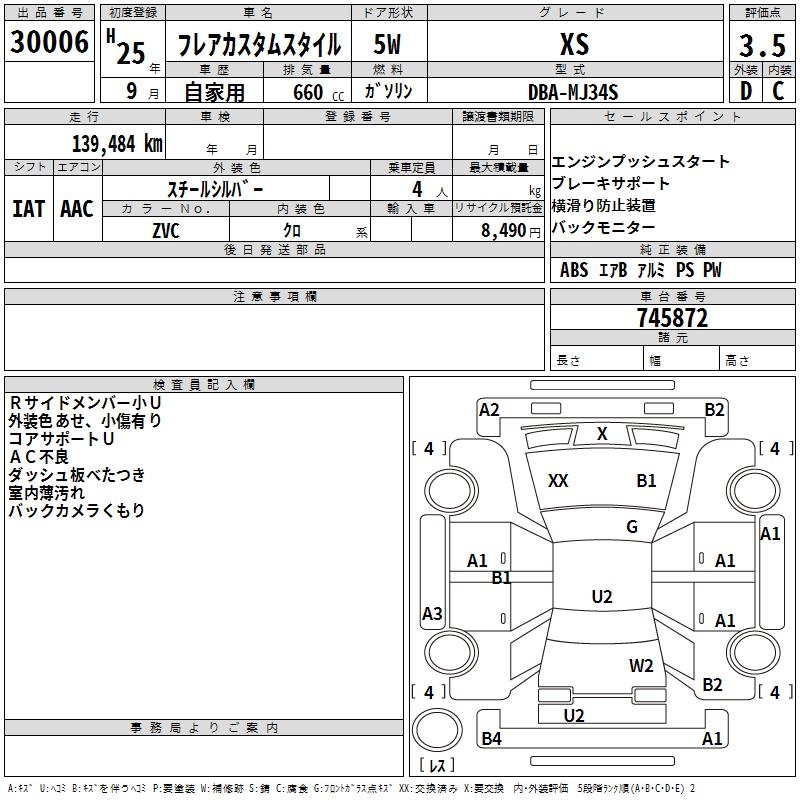Select the car name フレアカスタムスタイル
The height and width of the screenshot is (800, 800).
[x=259, y=44]
